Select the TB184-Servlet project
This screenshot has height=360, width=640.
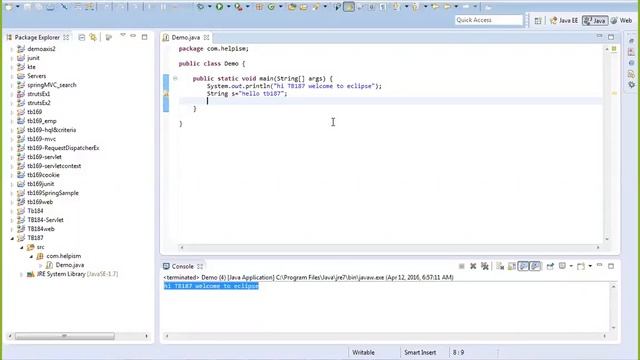coord(45,220)
